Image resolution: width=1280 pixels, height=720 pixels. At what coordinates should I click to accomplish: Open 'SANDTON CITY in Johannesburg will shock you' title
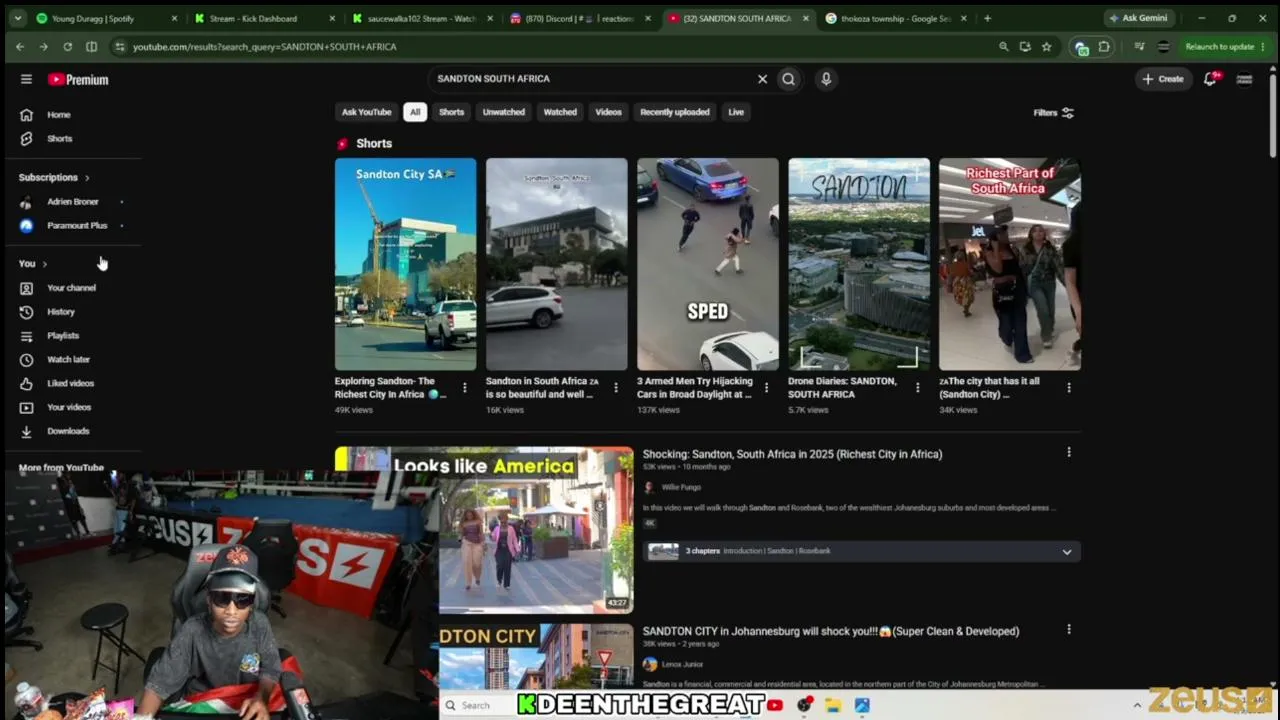pyautogui.click(x=831, y=631)
